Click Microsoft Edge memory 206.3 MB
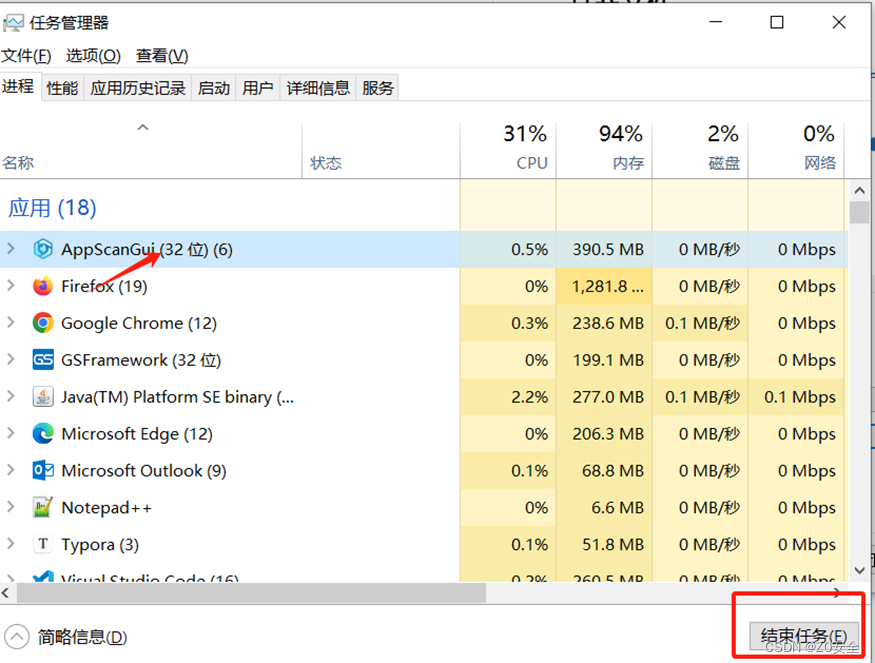The height and width of the screenshot is (663, 875). click(608, 434)
